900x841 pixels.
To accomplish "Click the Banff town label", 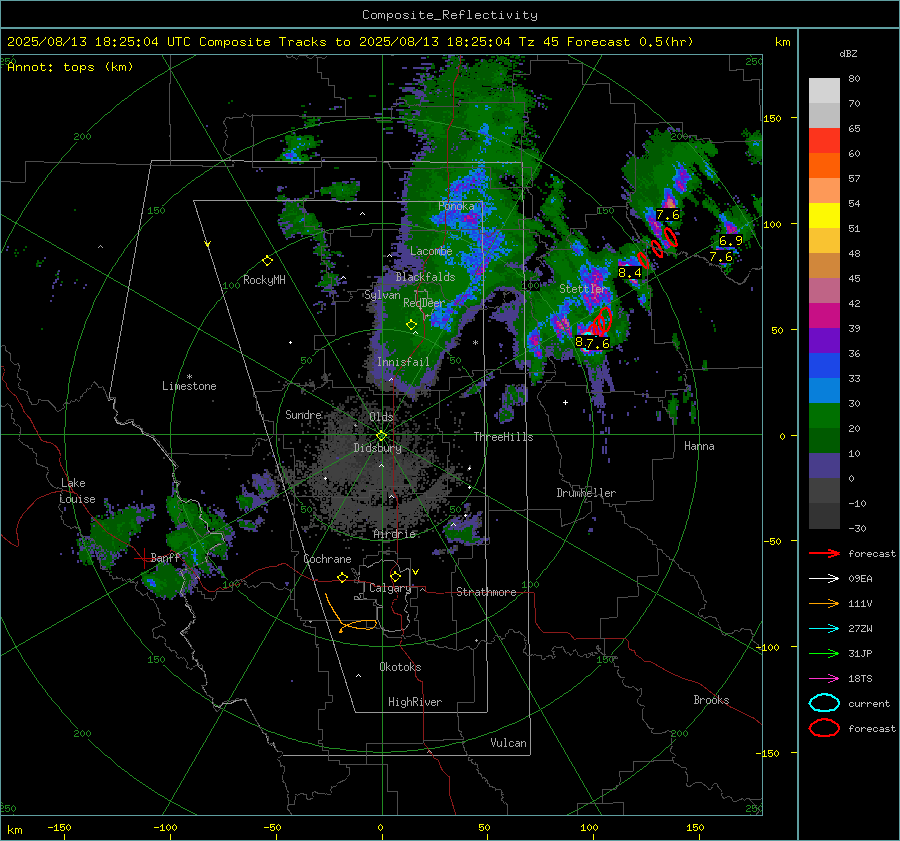I will pos(165,557).
